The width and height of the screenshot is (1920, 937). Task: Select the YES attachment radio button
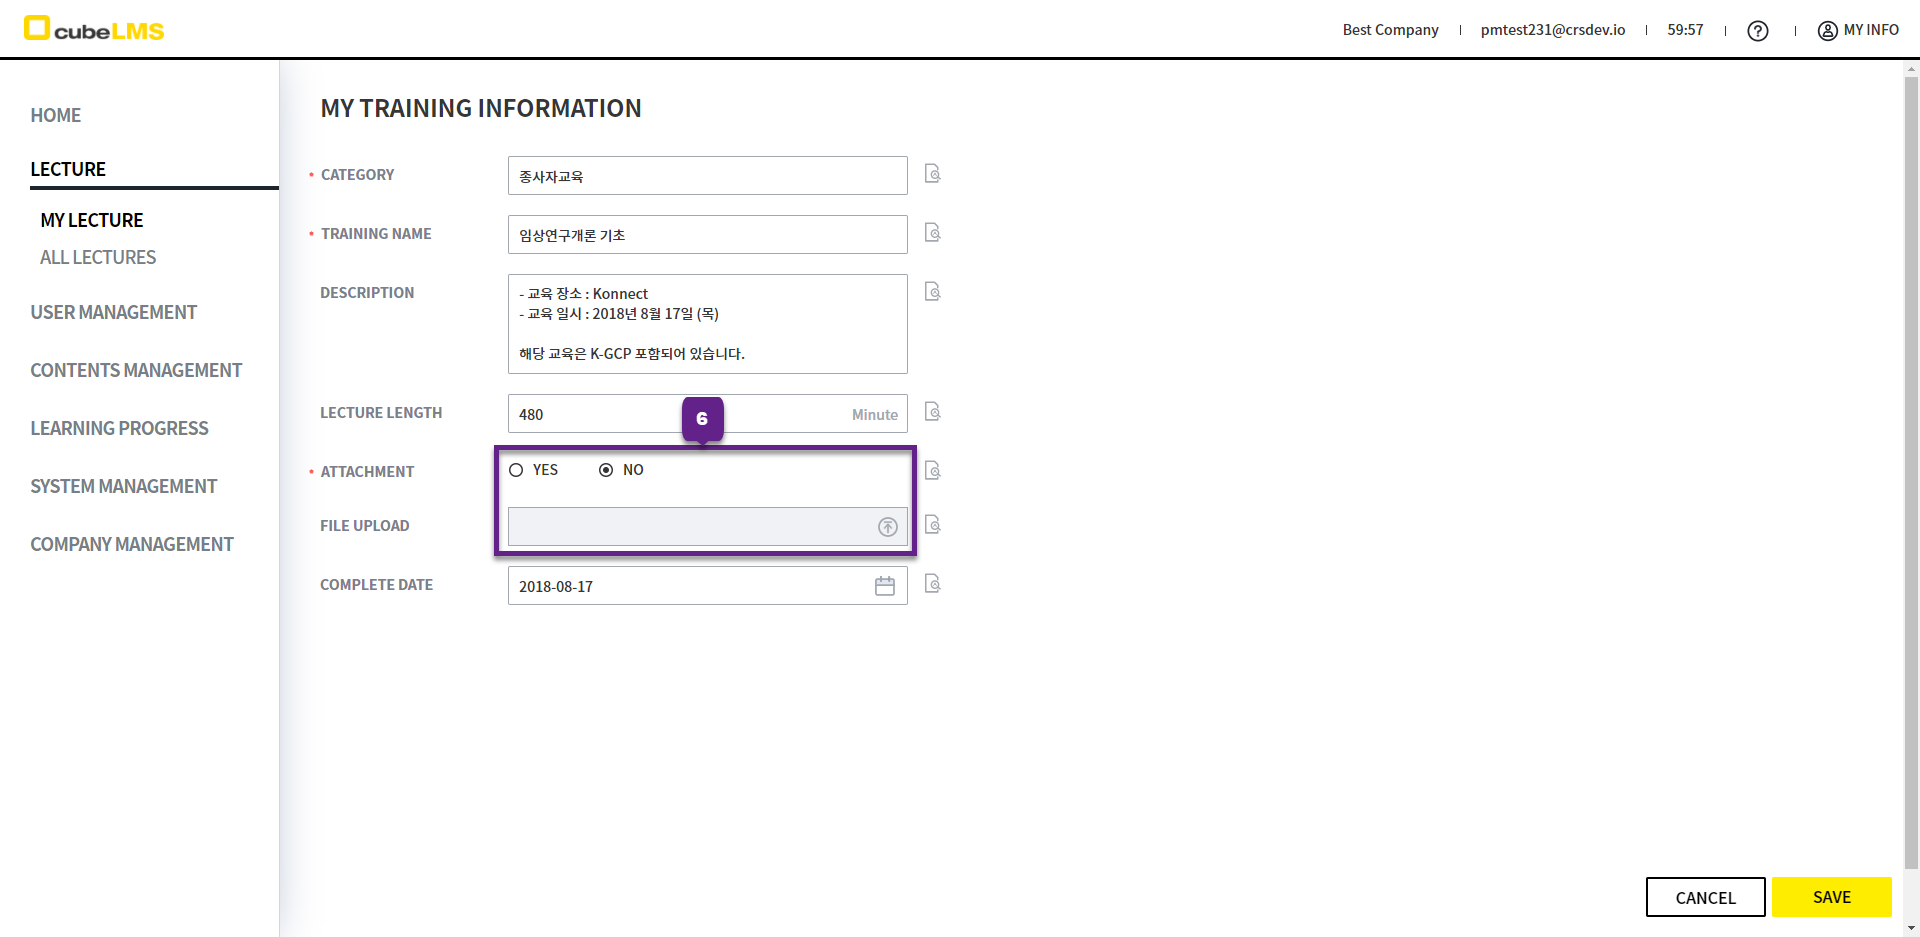(516, 470)
